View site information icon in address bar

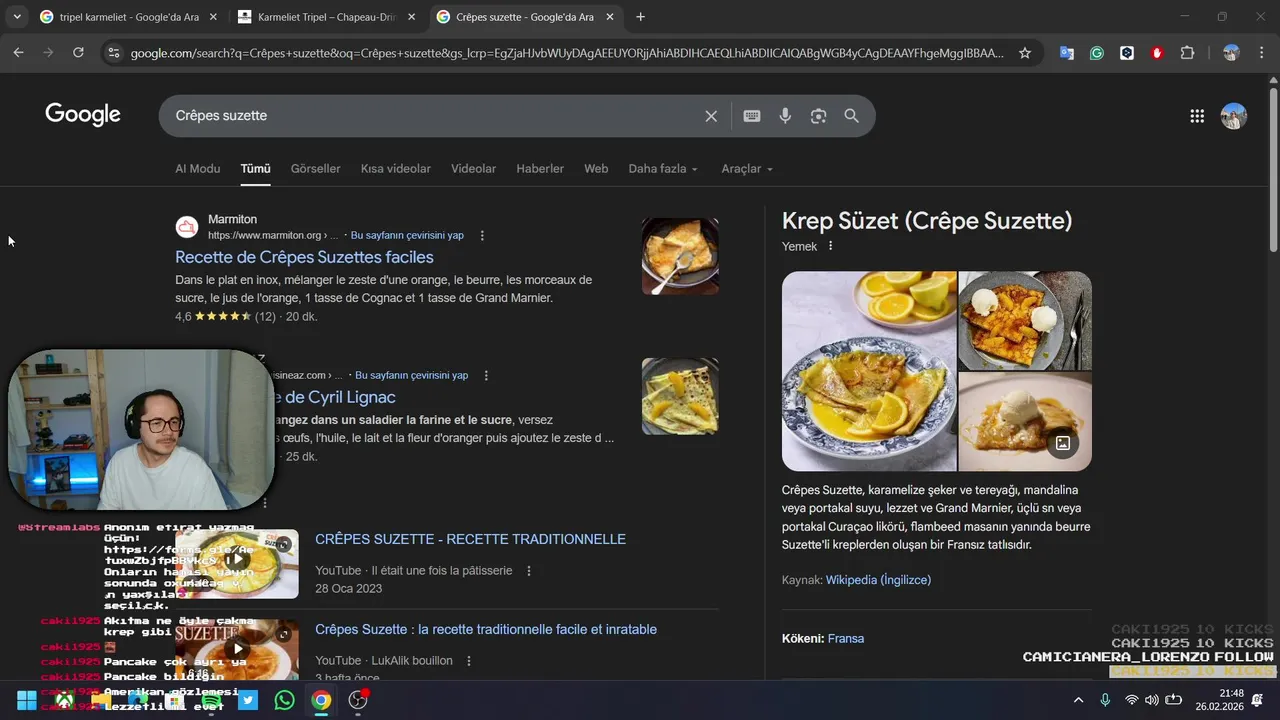pos(113,53)
